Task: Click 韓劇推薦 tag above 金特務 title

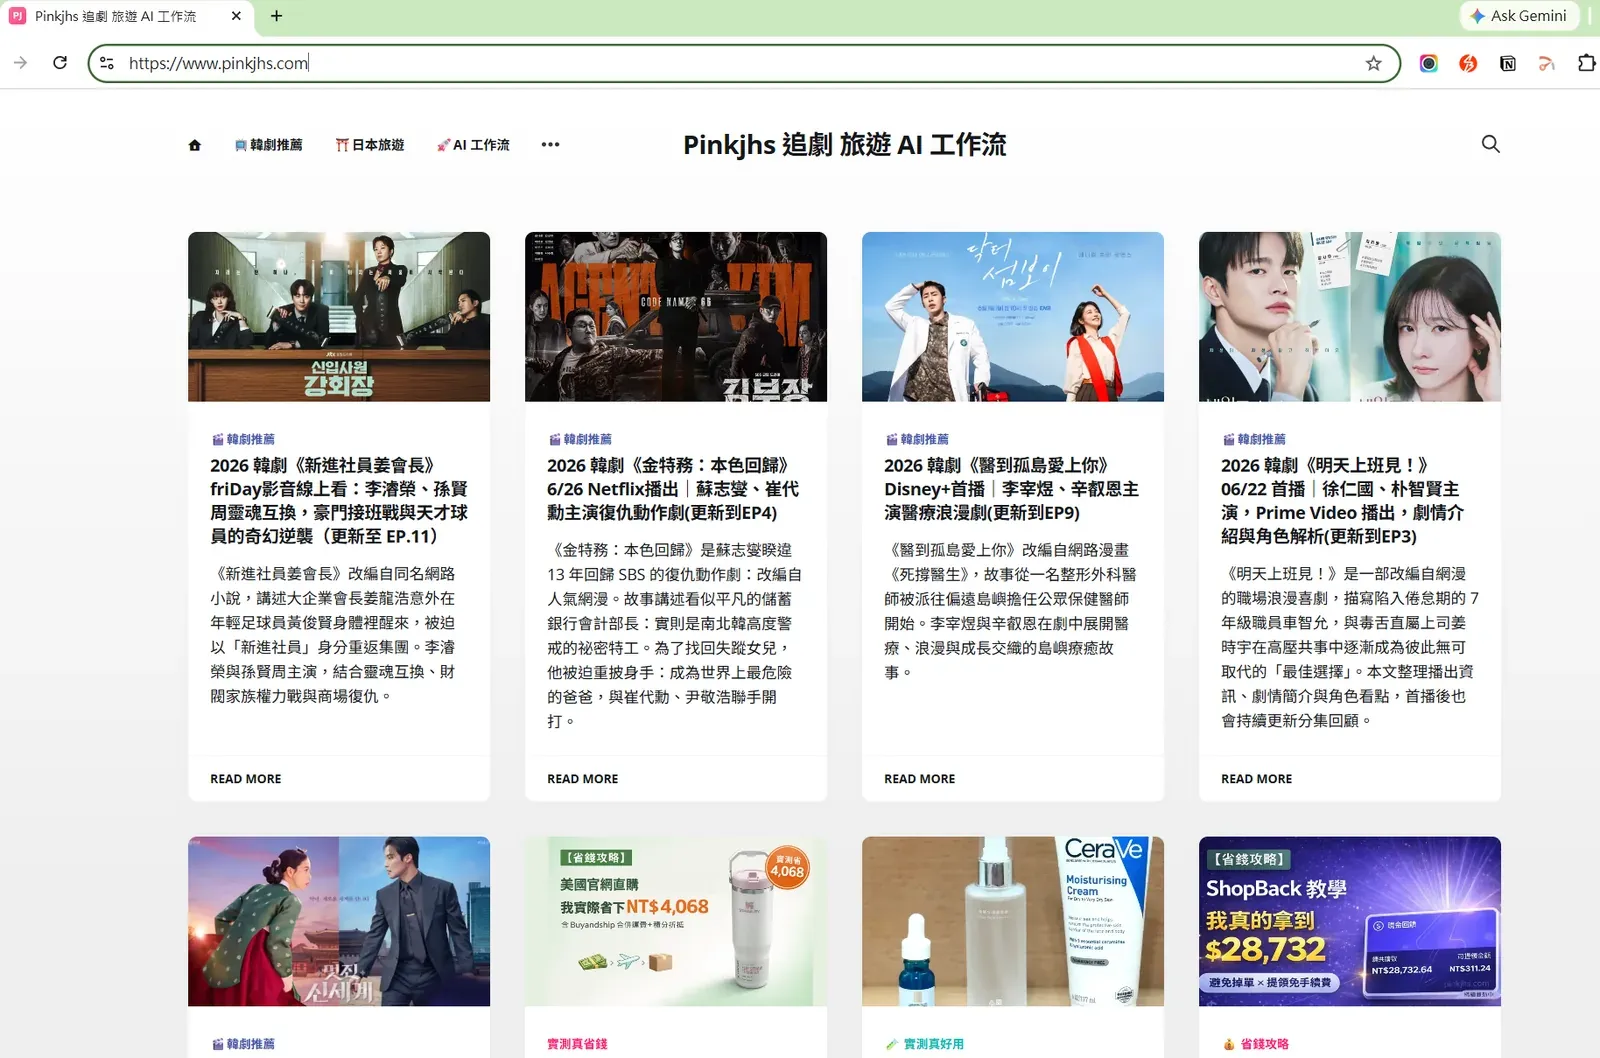Action: coord(580,439)
